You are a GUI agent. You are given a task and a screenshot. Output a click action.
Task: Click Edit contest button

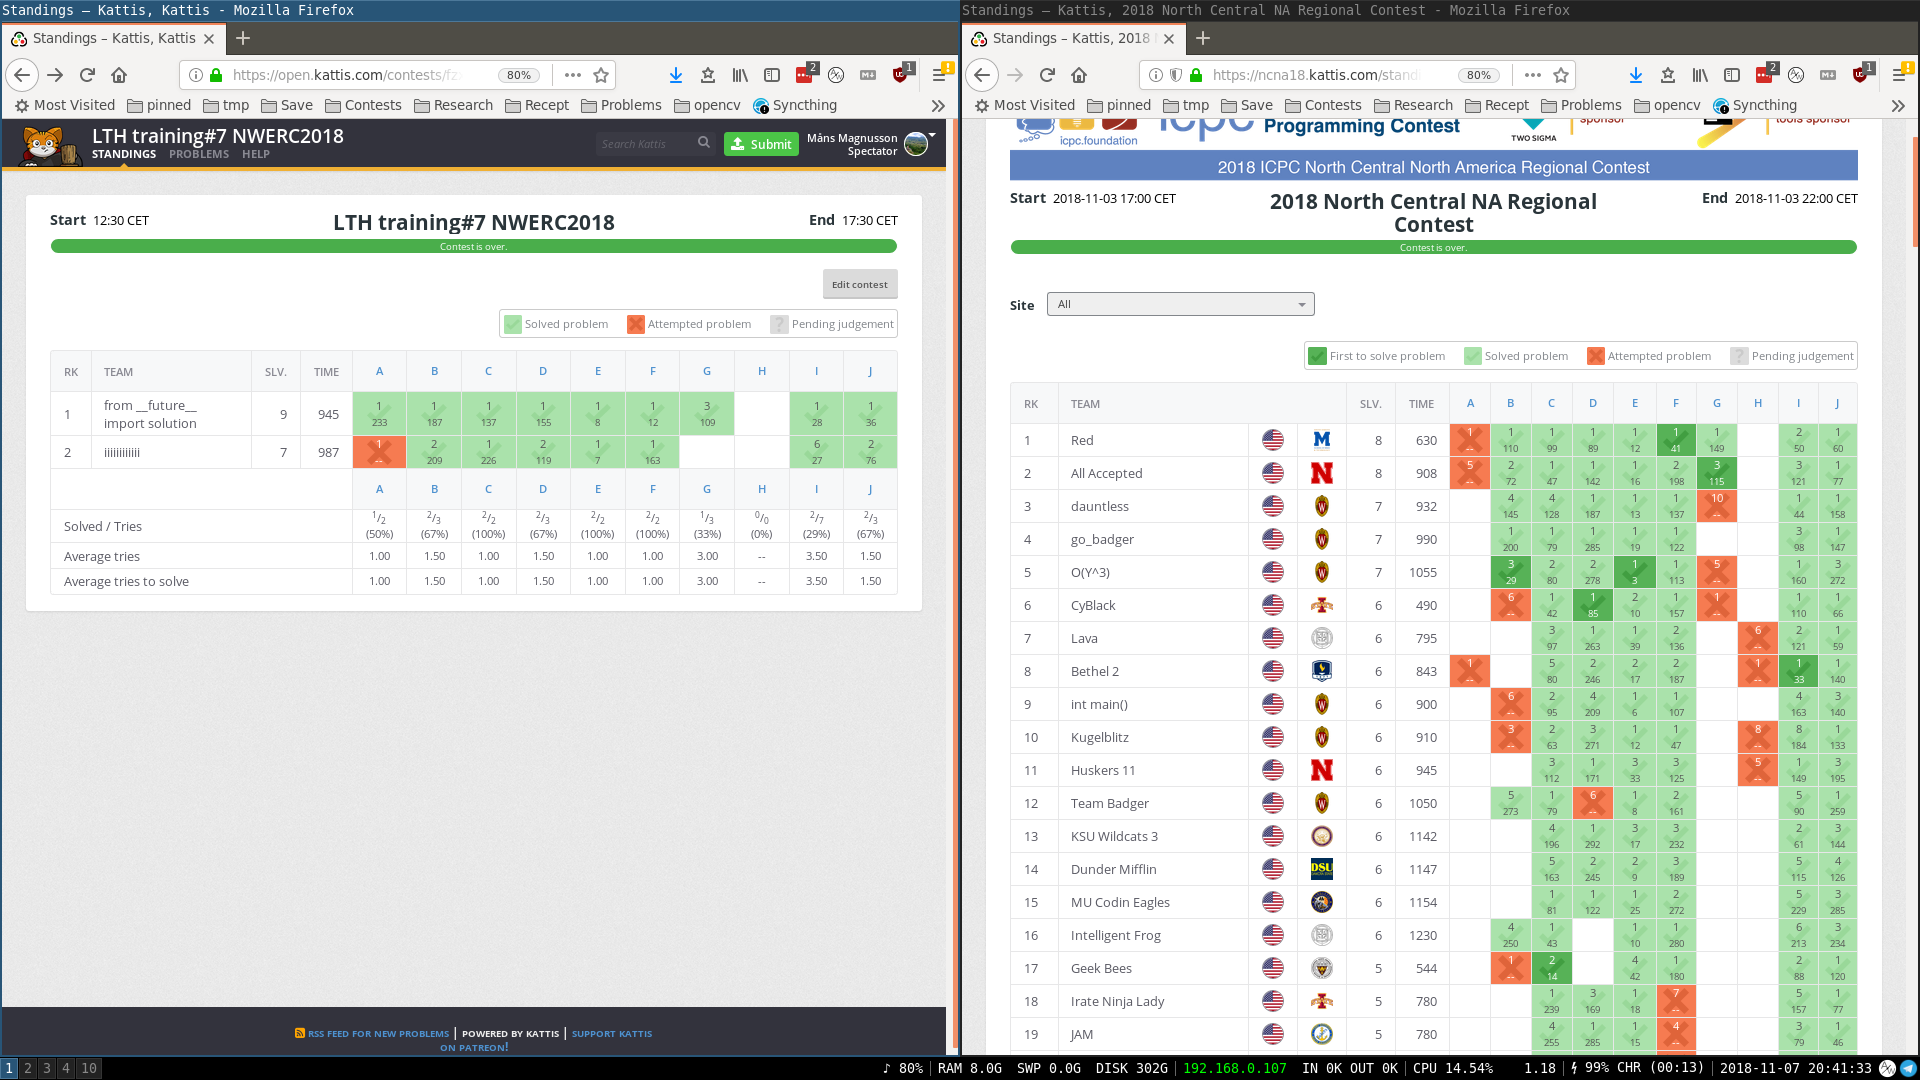pos(860,284)
